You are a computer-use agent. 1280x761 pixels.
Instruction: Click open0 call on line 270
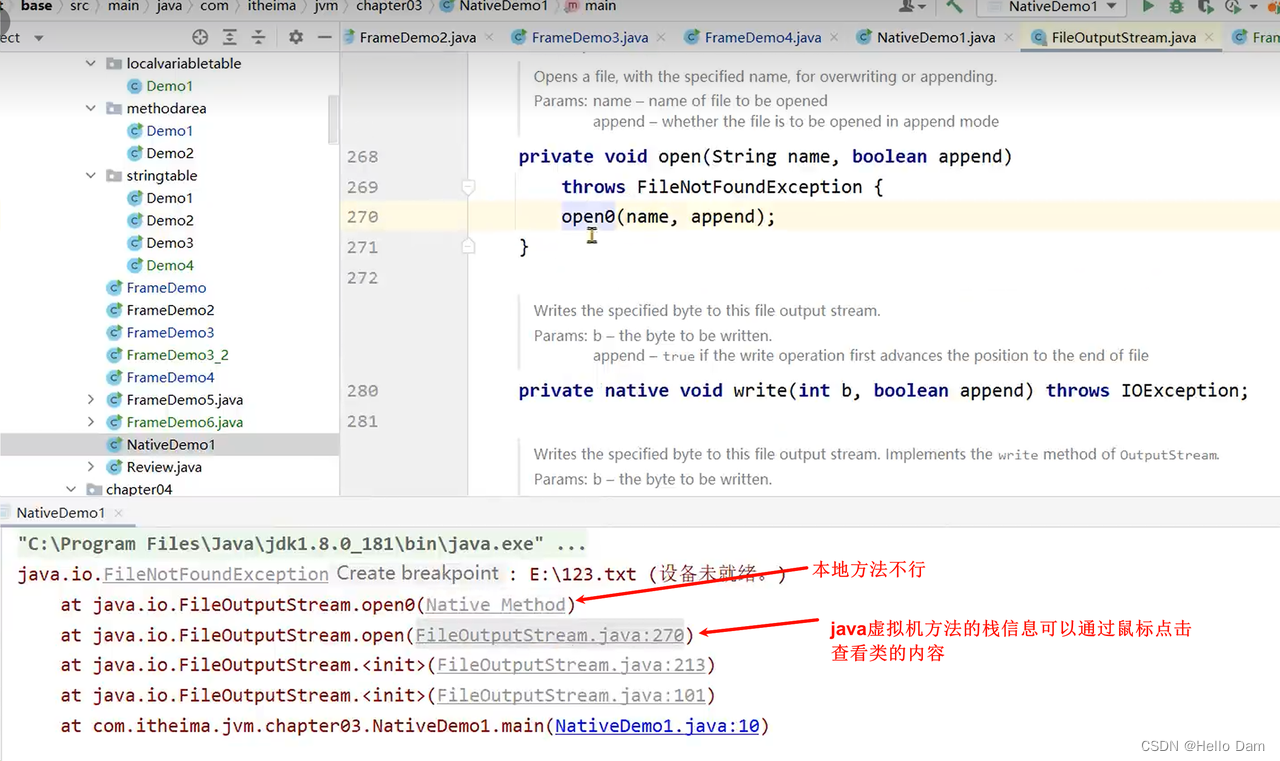(588, 217)
